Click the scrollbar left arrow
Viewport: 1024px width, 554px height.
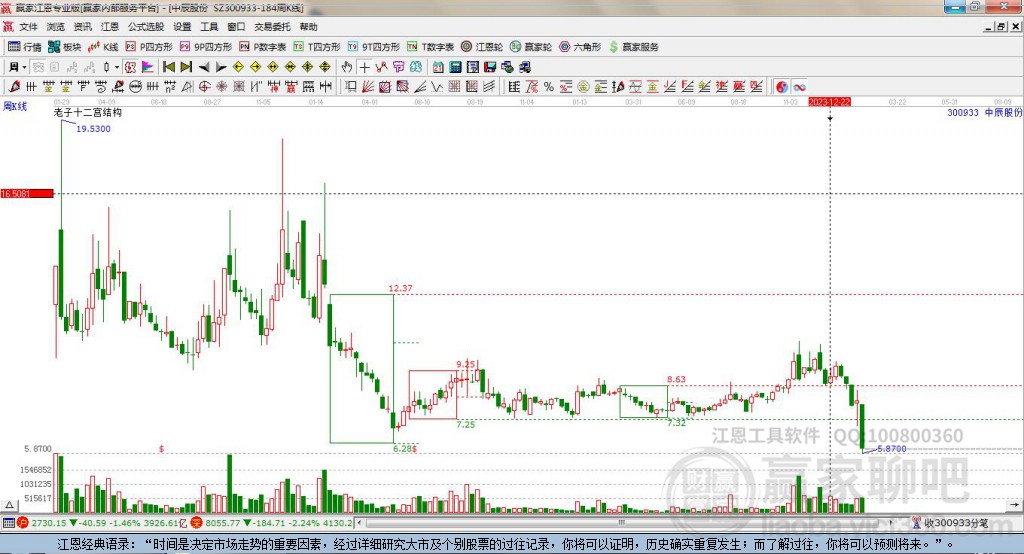click(360, 523)
